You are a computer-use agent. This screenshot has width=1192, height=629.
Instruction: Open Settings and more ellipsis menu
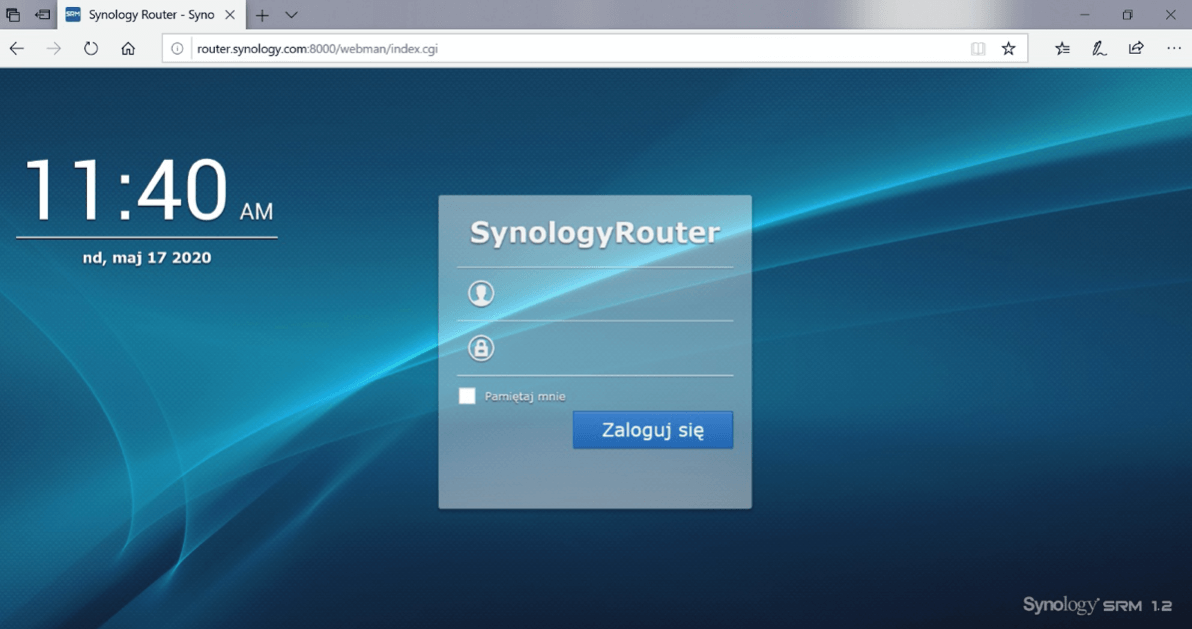[1173, 48]
